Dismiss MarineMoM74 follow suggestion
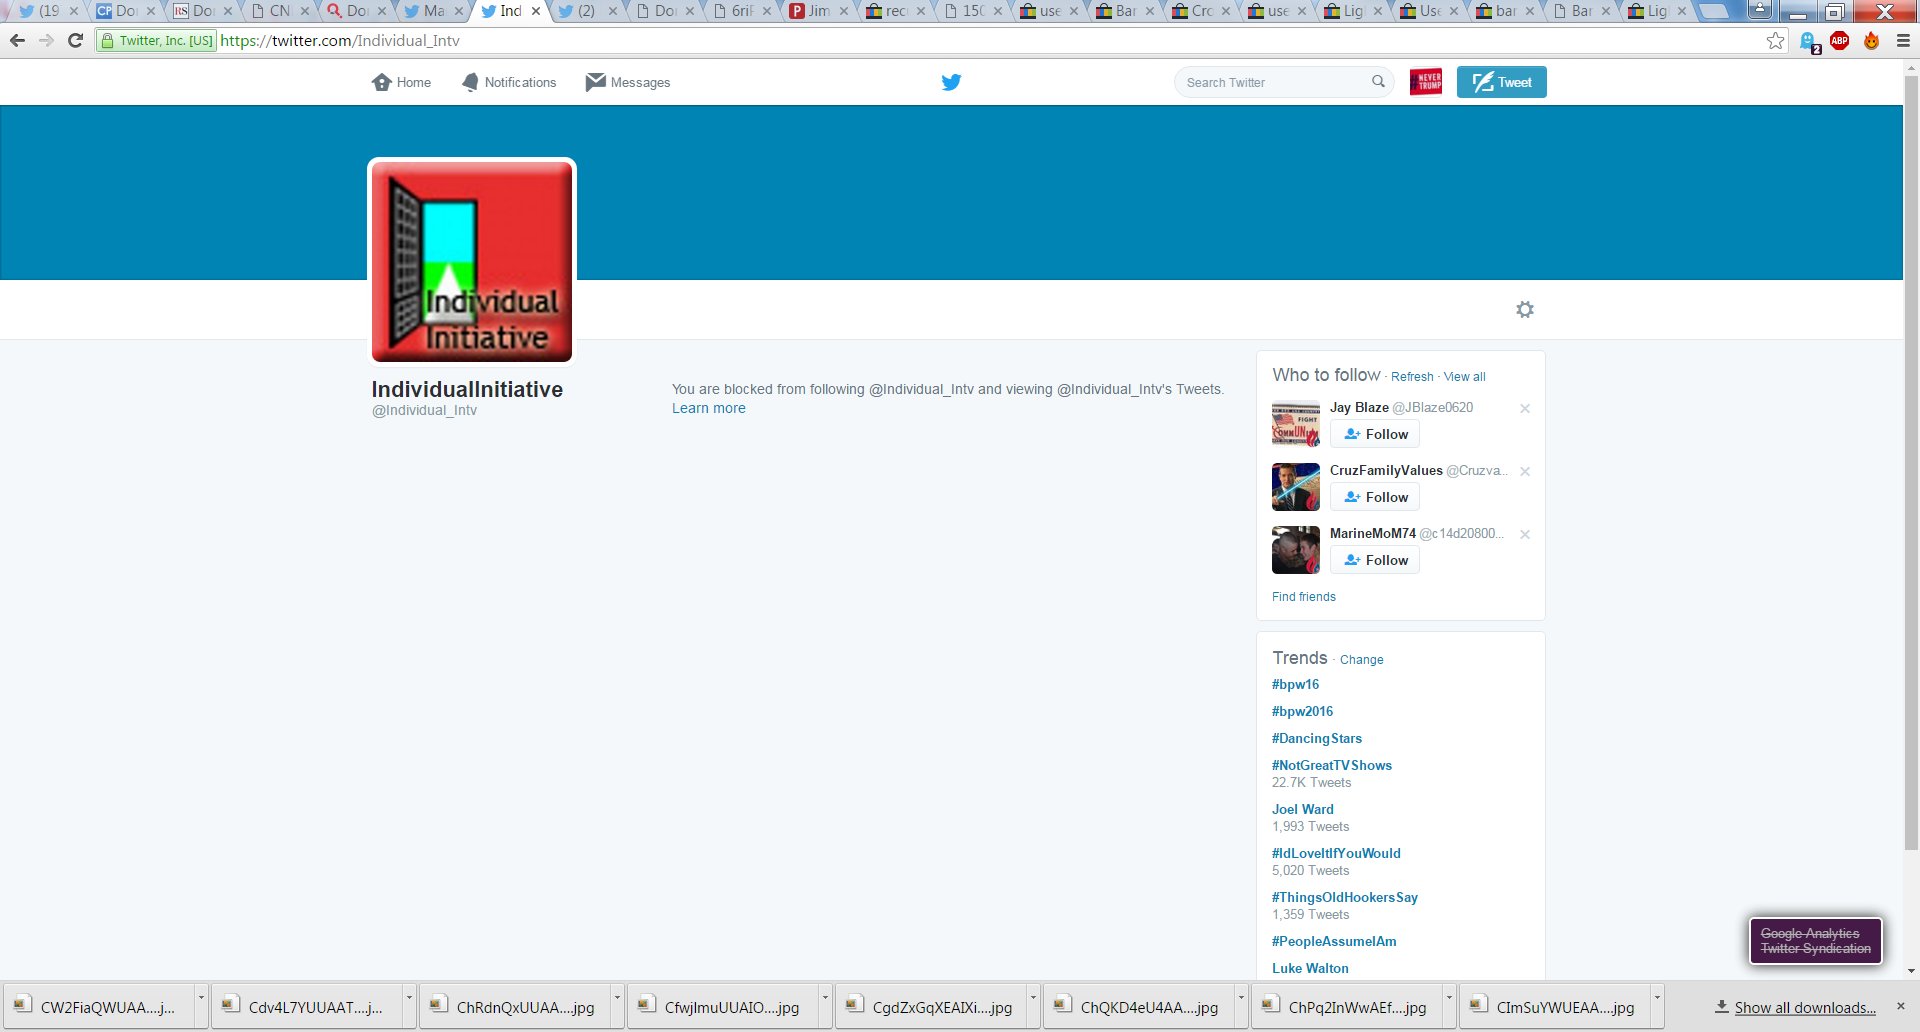Viewport: 1920px width, 1032px height. point(1525,534)
